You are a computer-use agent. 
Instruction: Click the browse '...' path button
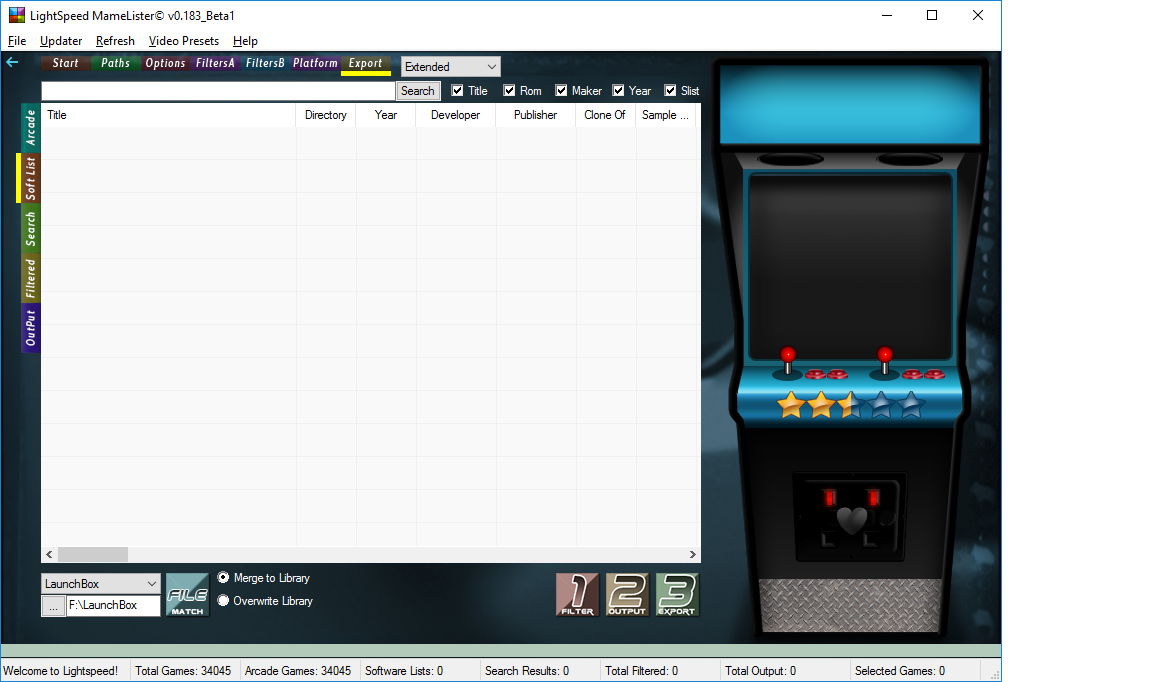(x=53, y=606)
